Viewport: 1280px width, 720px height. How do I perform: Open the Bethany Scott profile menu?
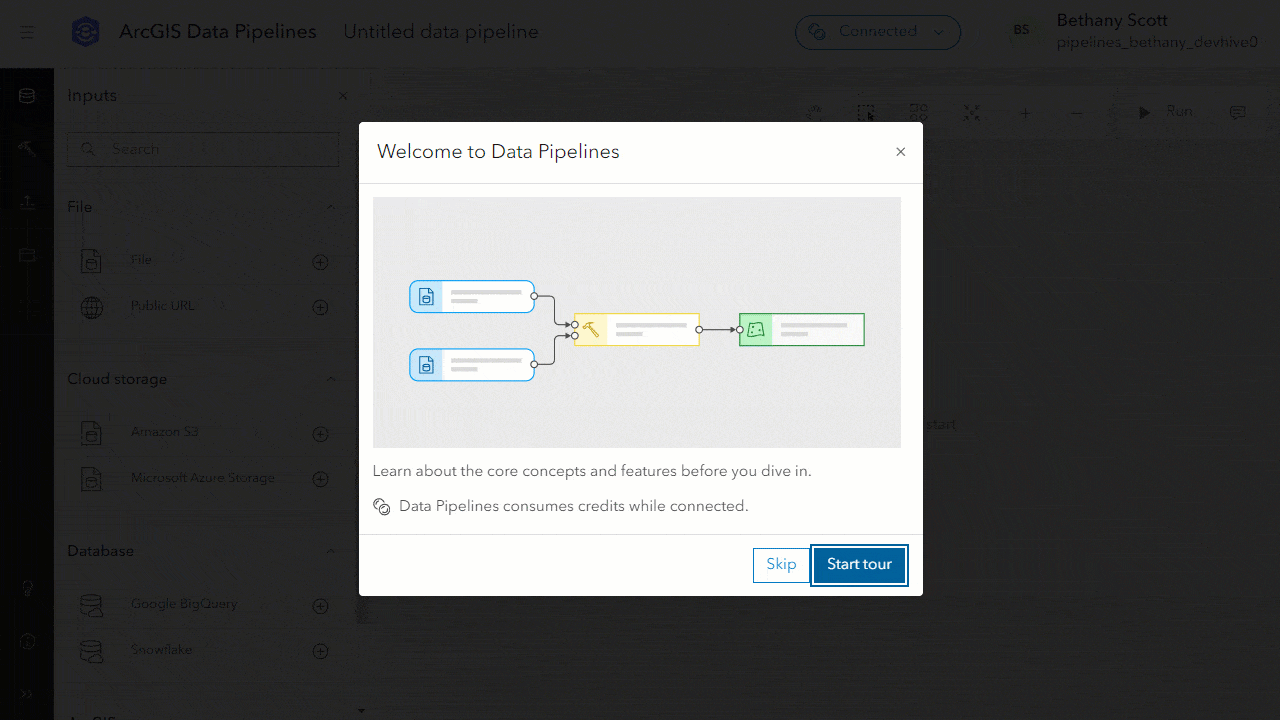click(x=1111, y=30)
